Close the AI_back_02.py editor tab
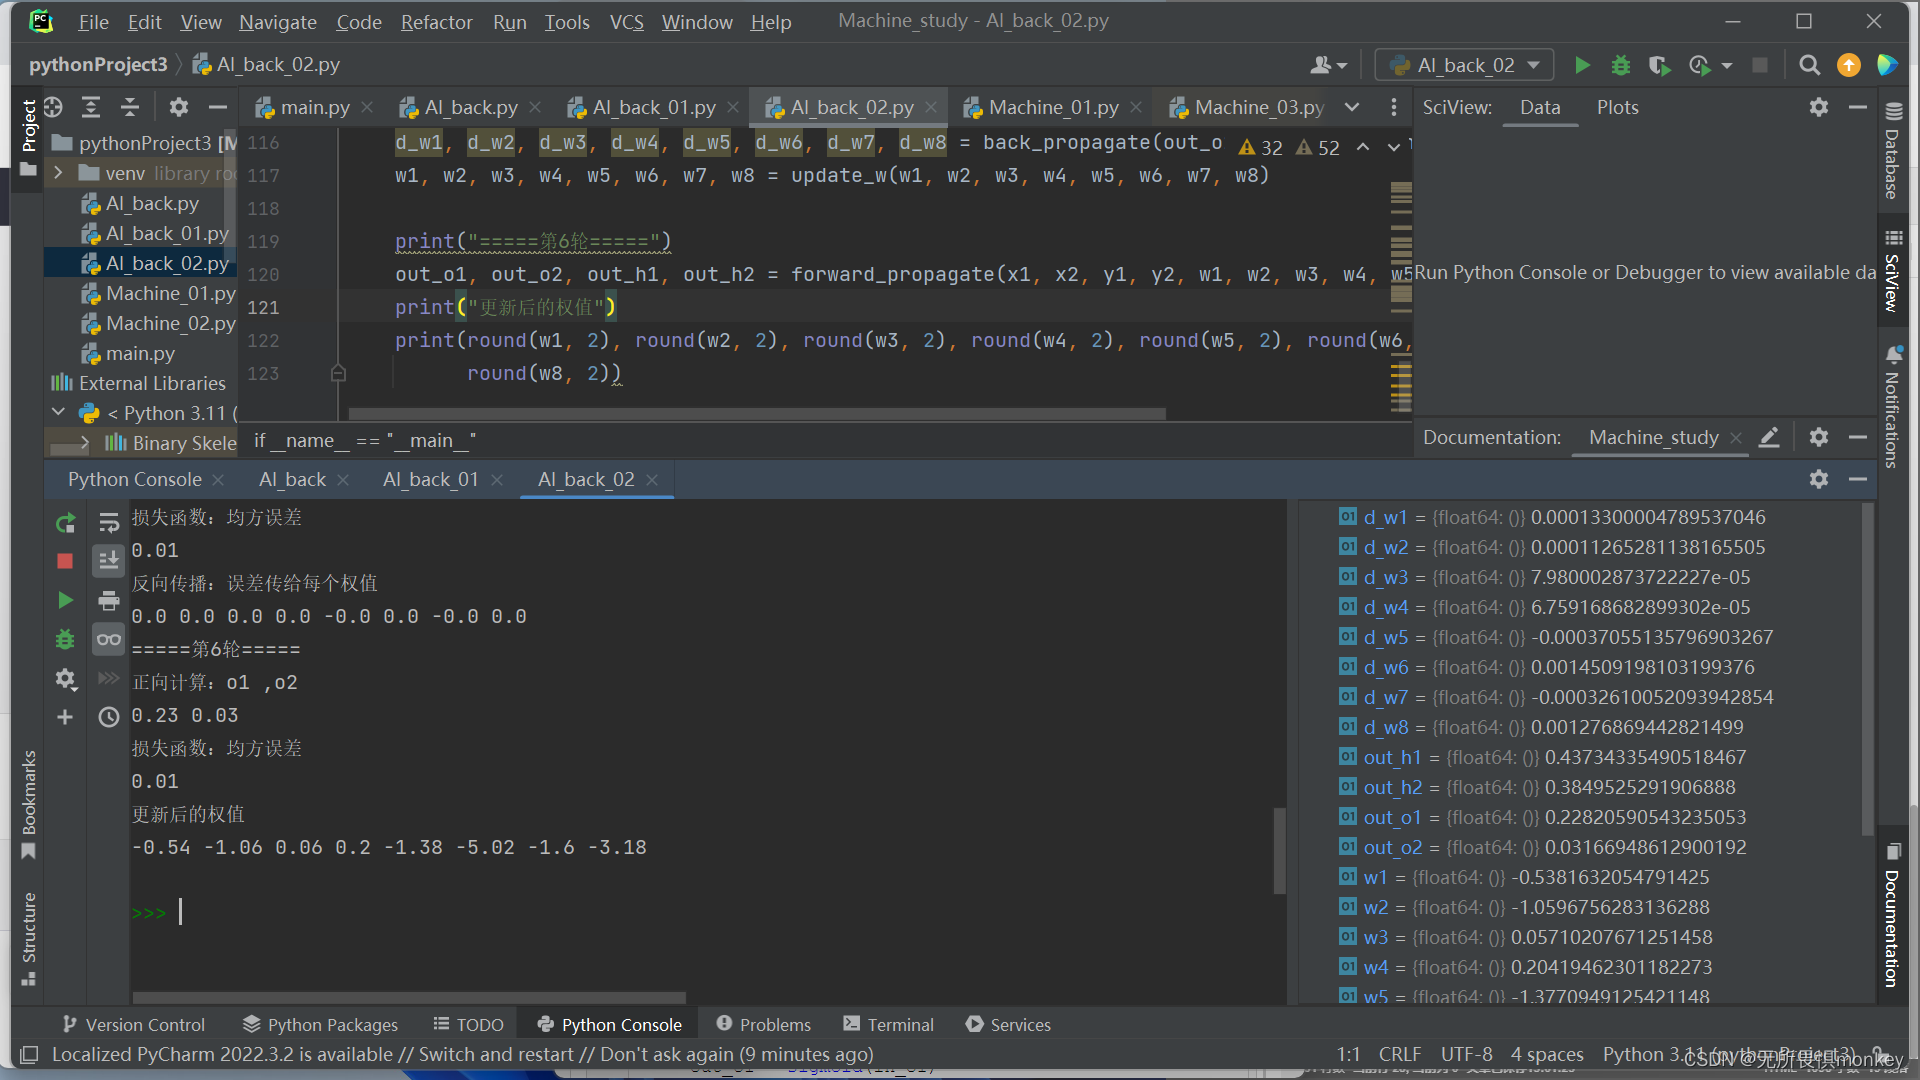This screenshot has height=1080, width=1920. (931, 107)
